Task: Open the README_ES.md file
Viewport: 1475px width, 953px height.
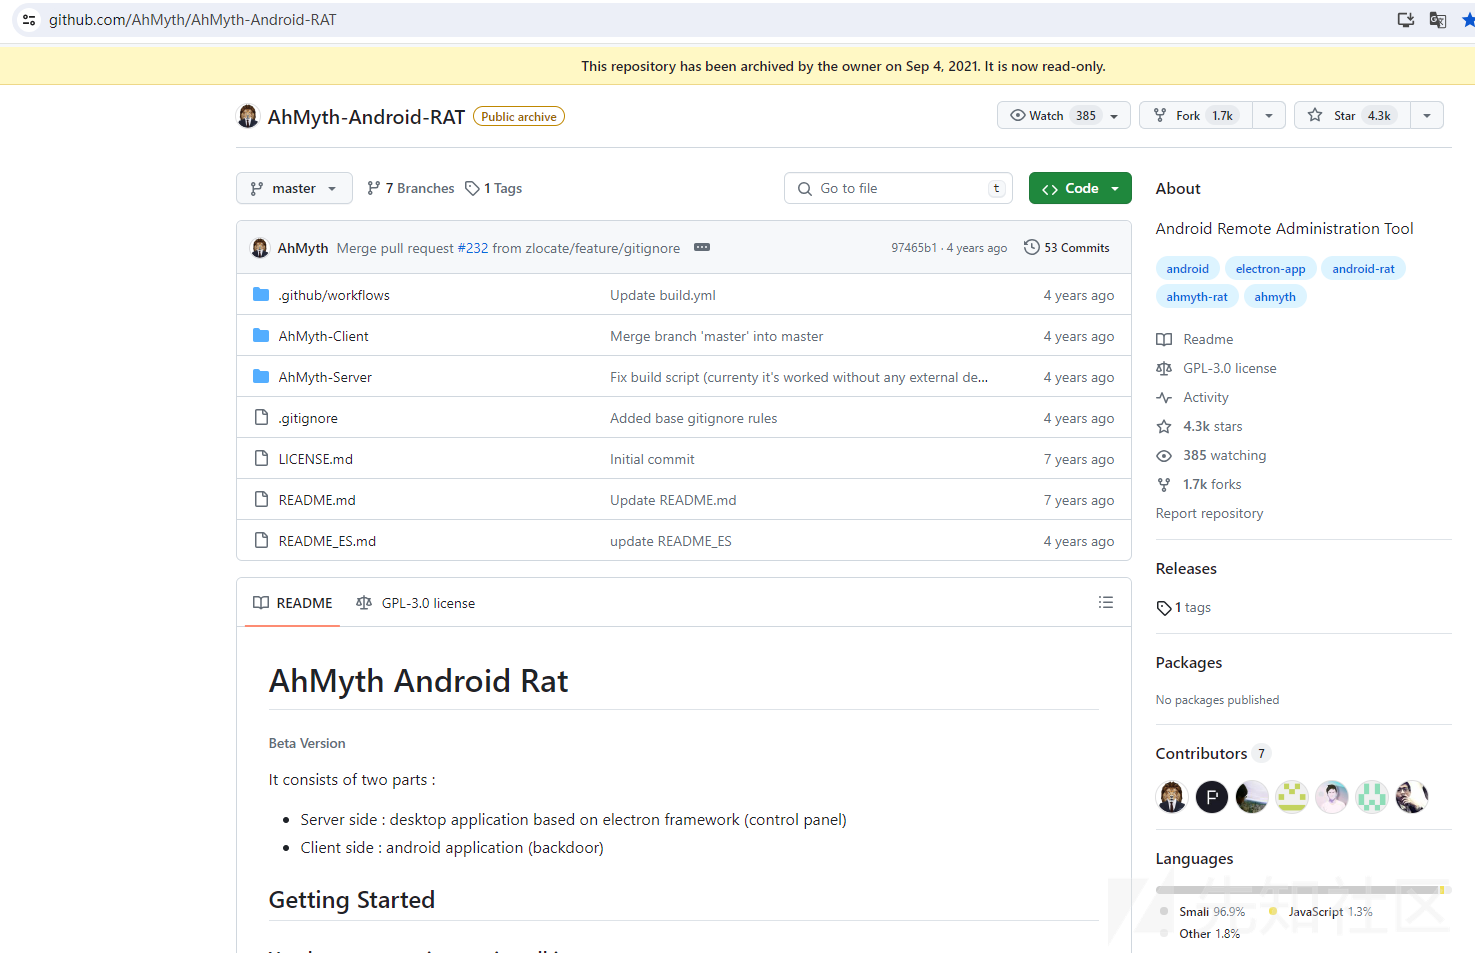Action: click(x=327, y=541)
